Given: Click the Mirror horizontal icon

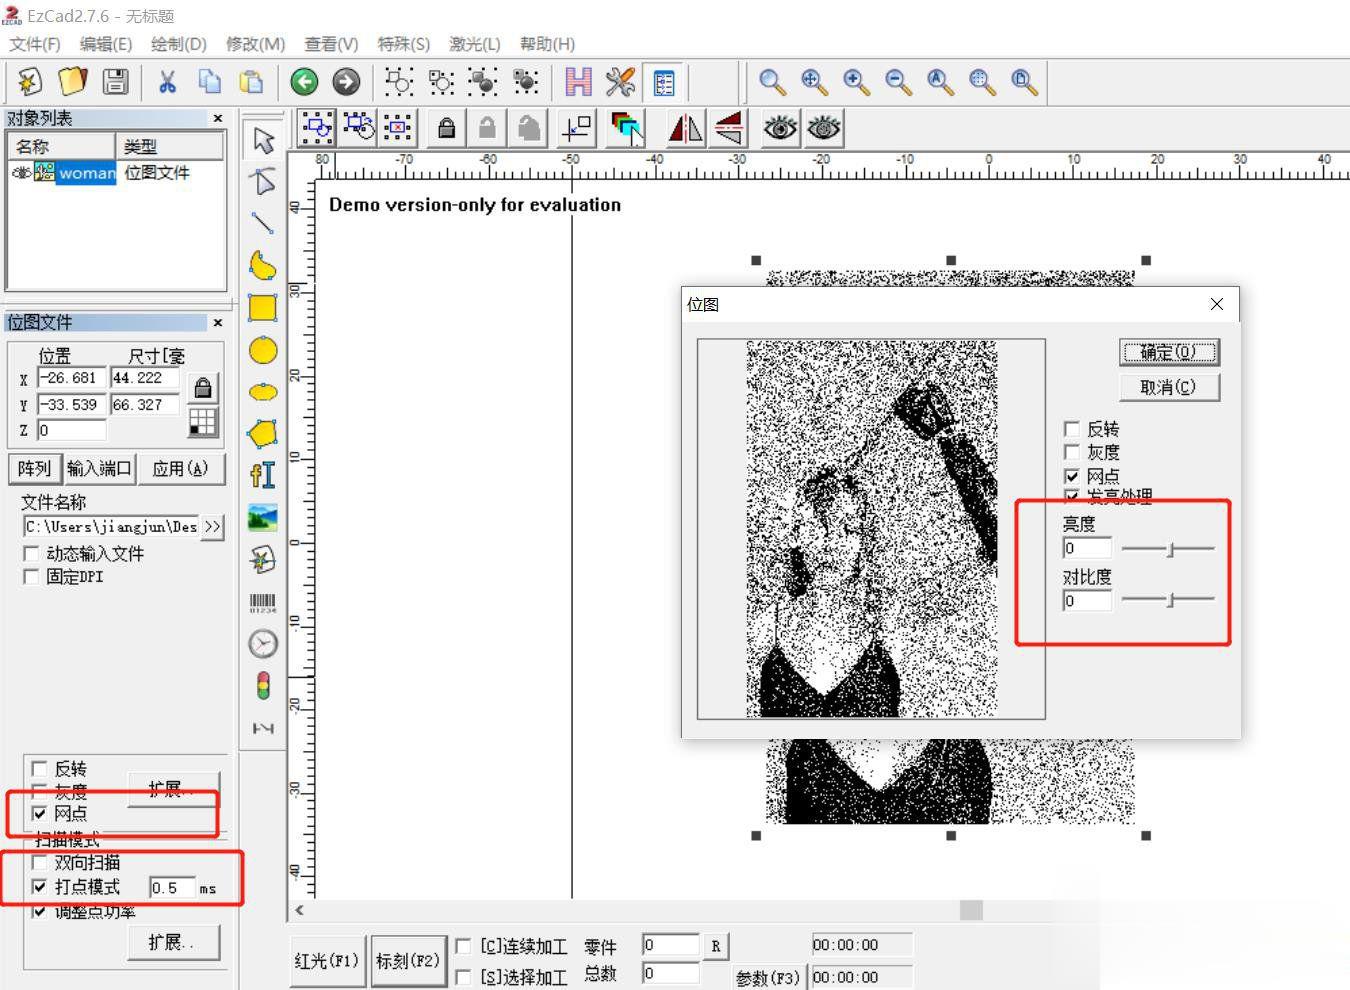Looking at the screenshot, I should click(685, 128).
